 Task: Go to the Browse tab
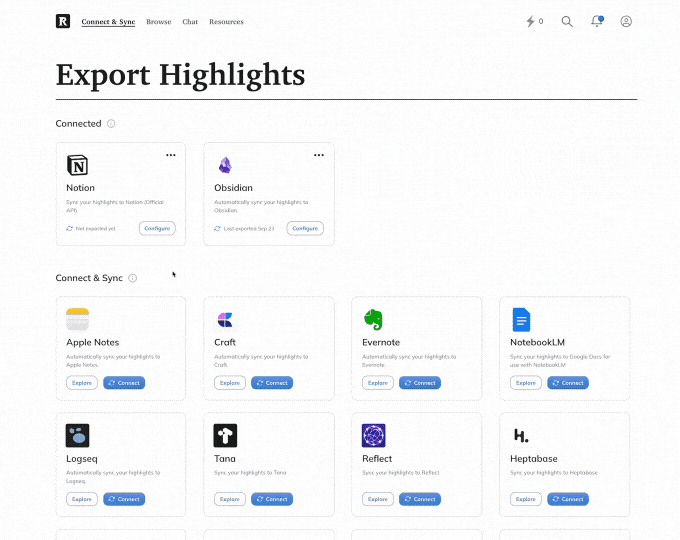(x=158, y=21)
